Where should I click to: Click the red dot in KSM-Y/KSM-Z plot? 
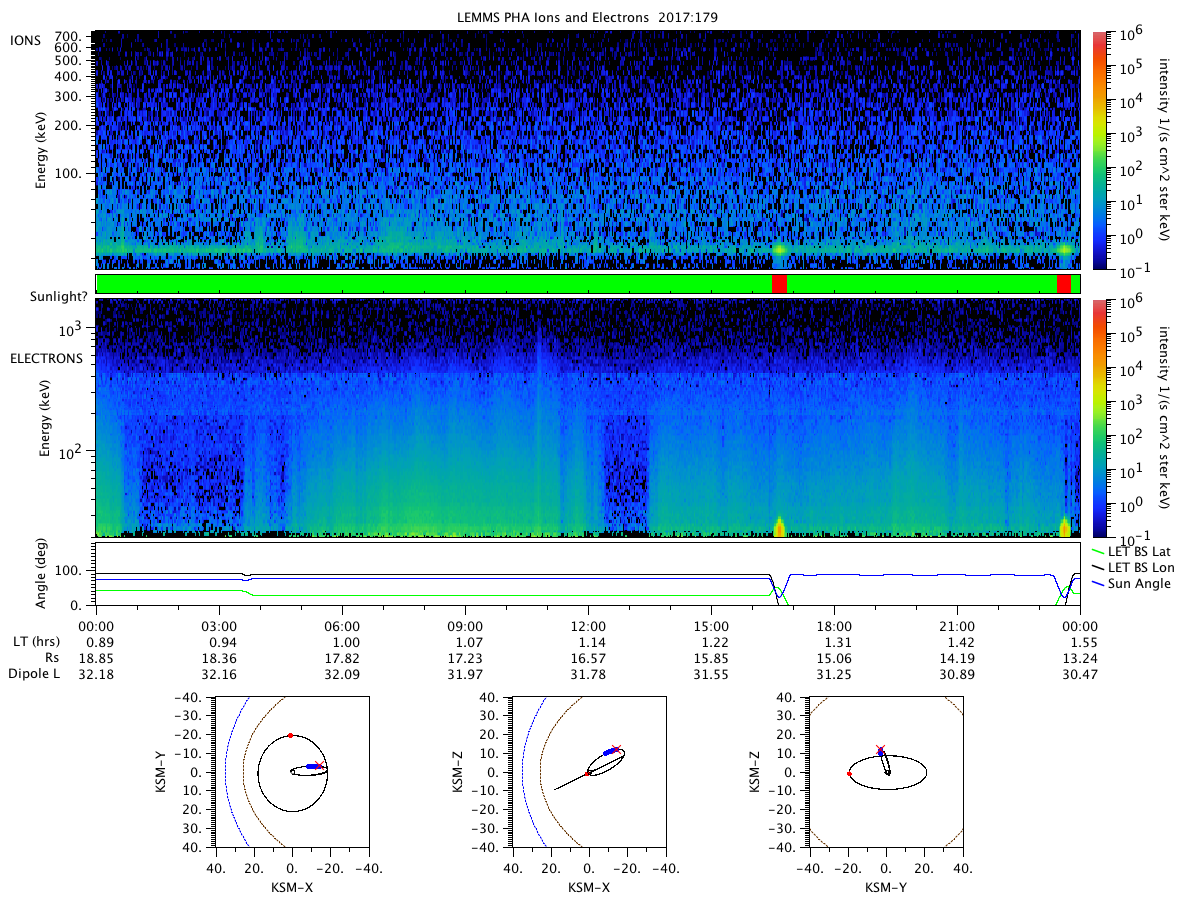(848, 773)
